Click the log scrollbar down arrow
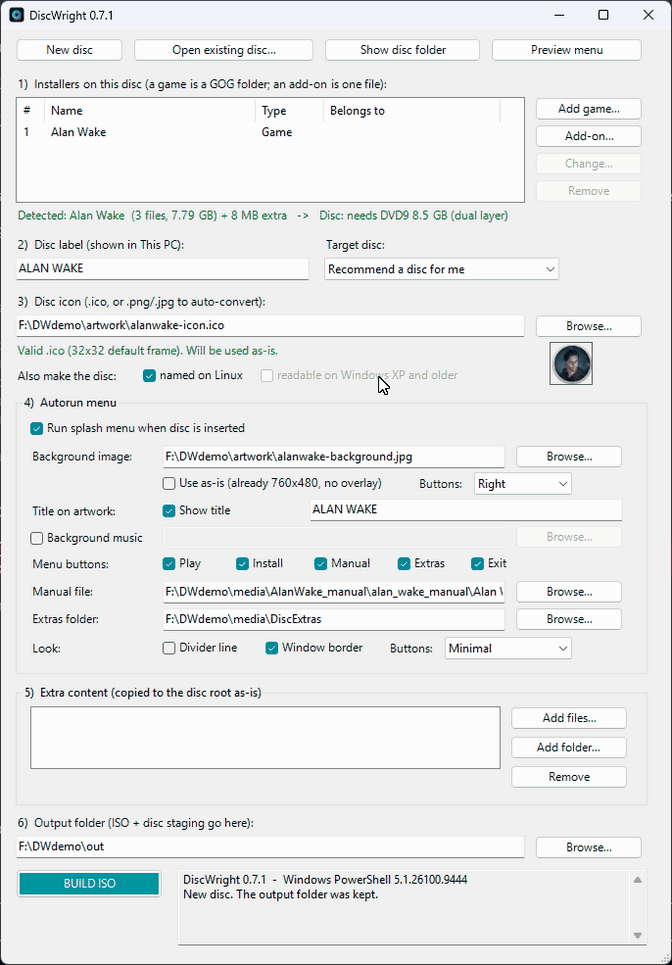Screen dimensions: 672x965 pyautogui.click(x=638, y=935)
